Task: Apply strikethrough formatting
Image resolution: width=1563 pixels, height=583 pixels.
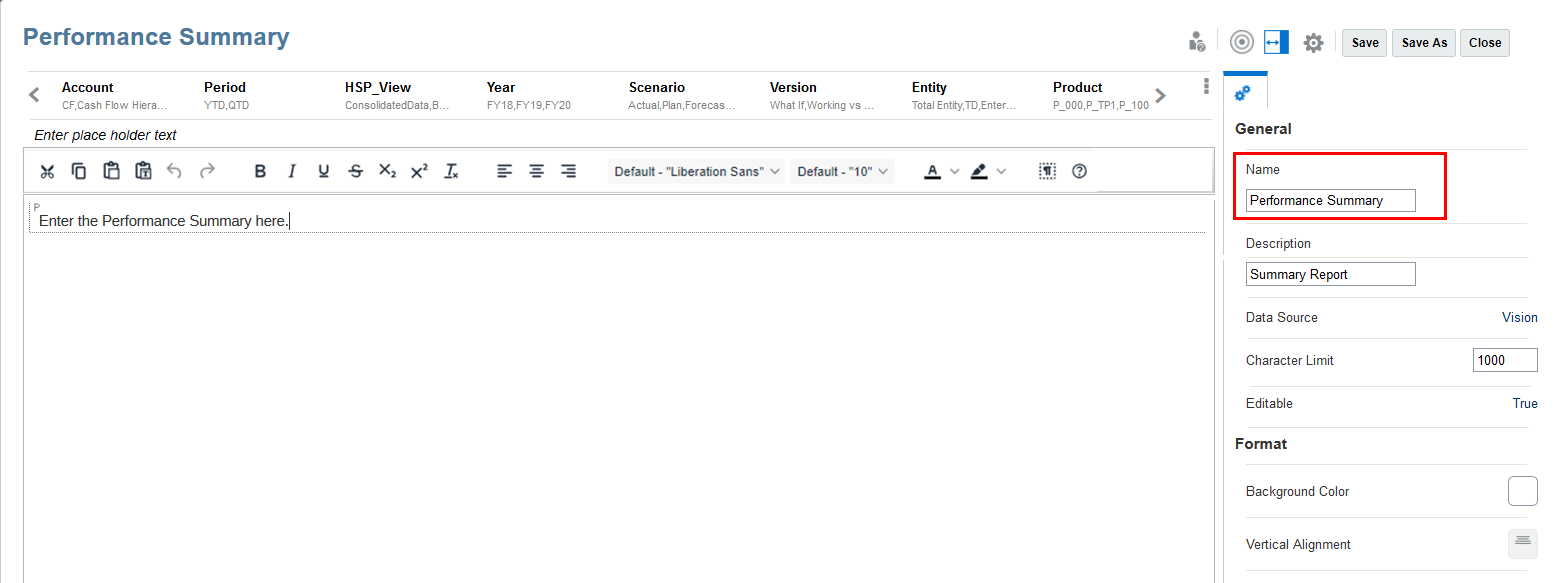Action: tap(356, 171)
